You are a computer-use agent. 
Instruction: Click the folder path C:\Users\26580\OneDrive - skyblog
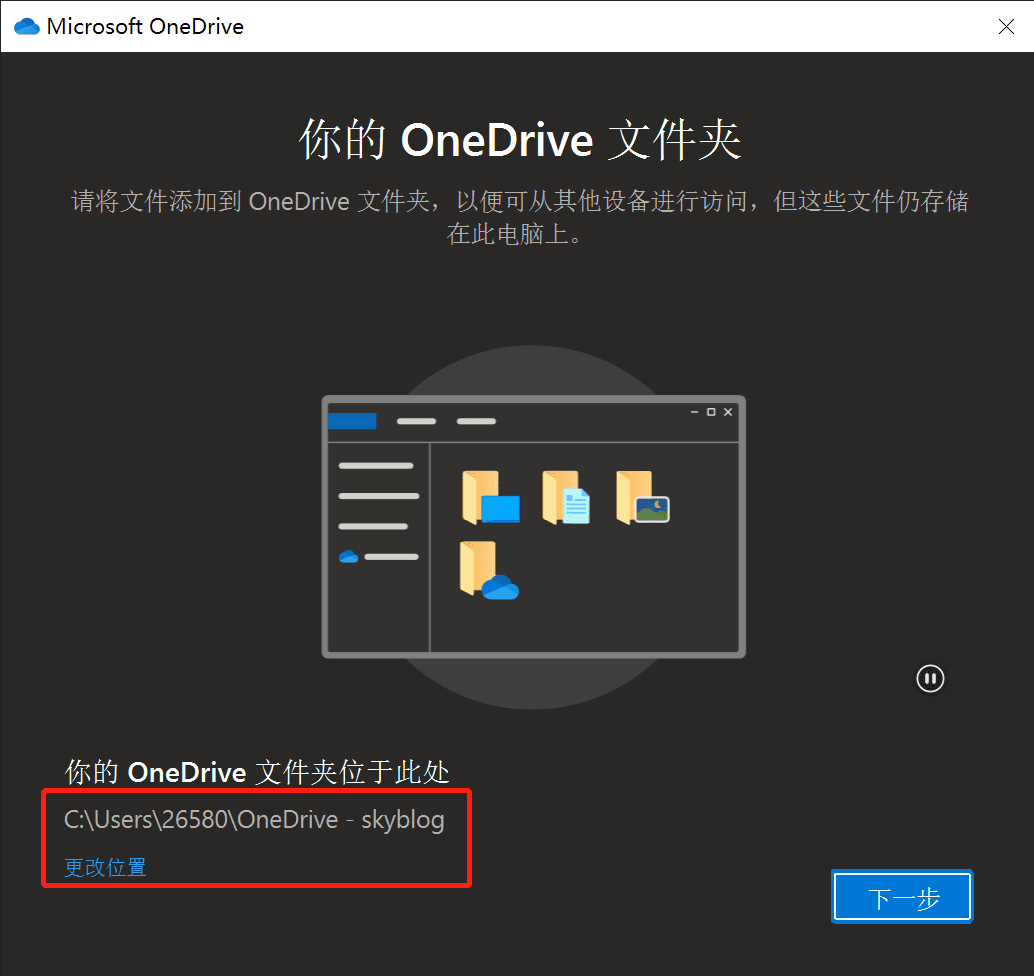[x=254, y=820]
